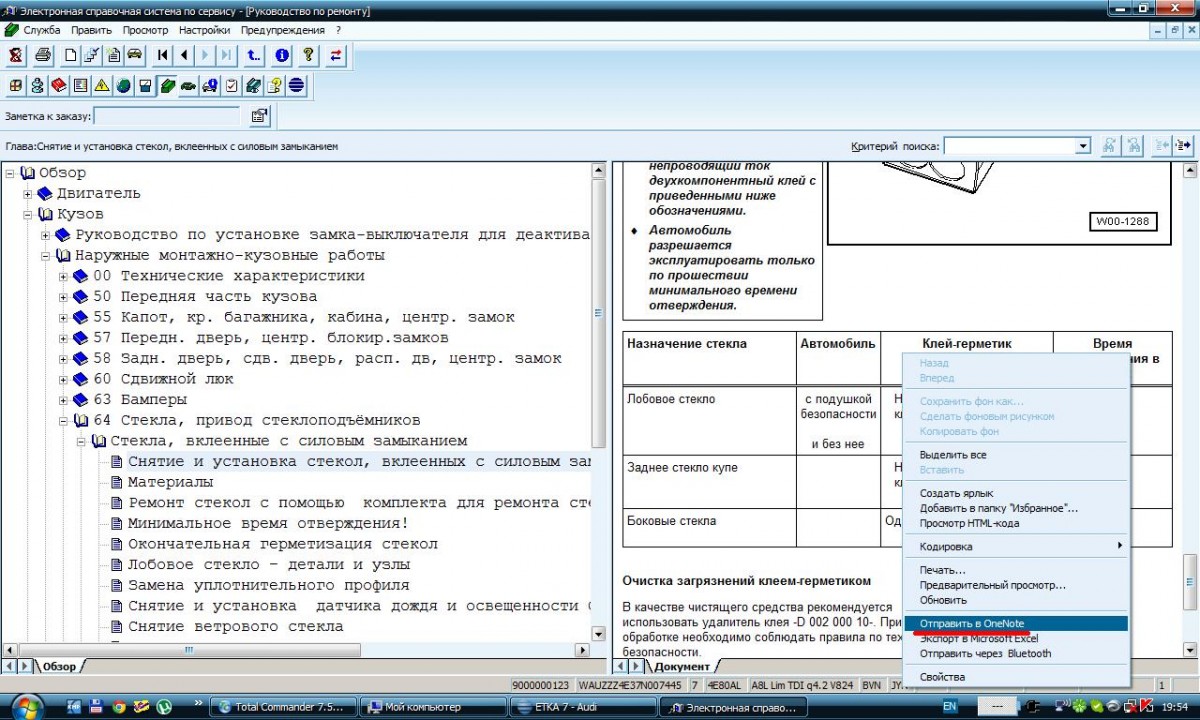Click the order note button next to Заметка field

pyautogui.click(x=259, y=116)
